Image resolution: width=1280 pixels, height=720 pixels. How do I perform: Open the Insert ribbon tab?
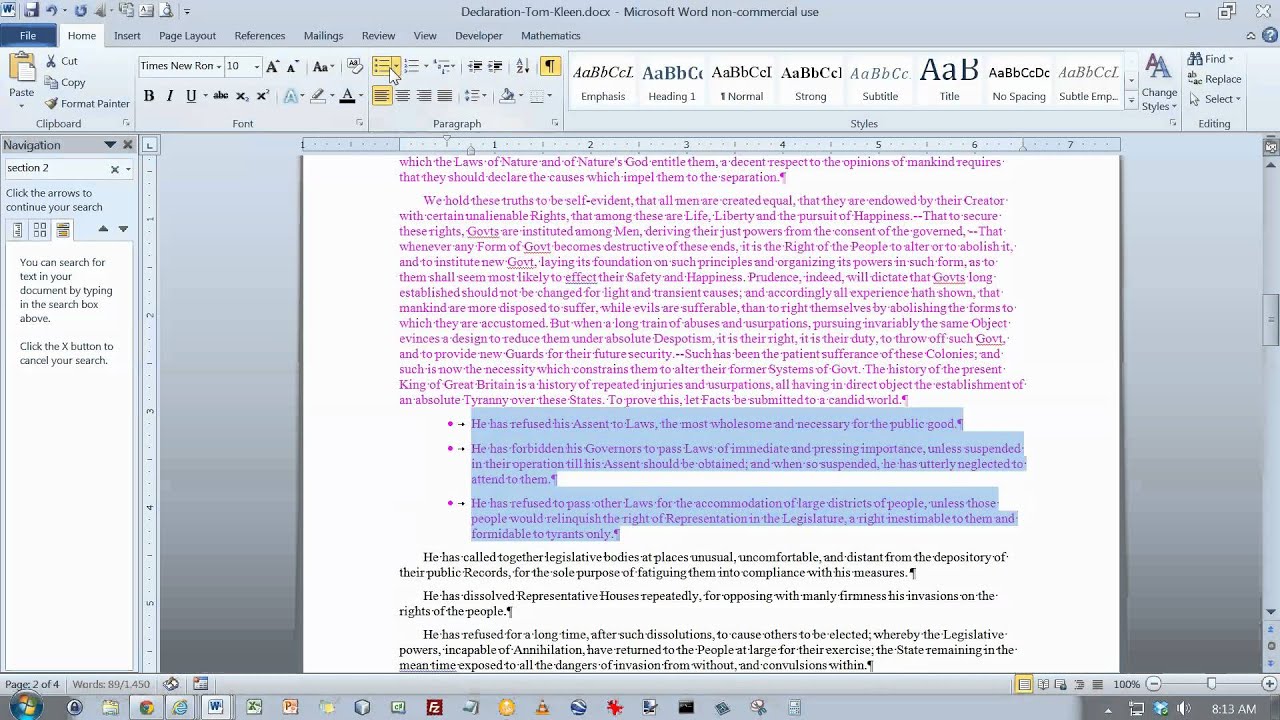click(127, 35)
